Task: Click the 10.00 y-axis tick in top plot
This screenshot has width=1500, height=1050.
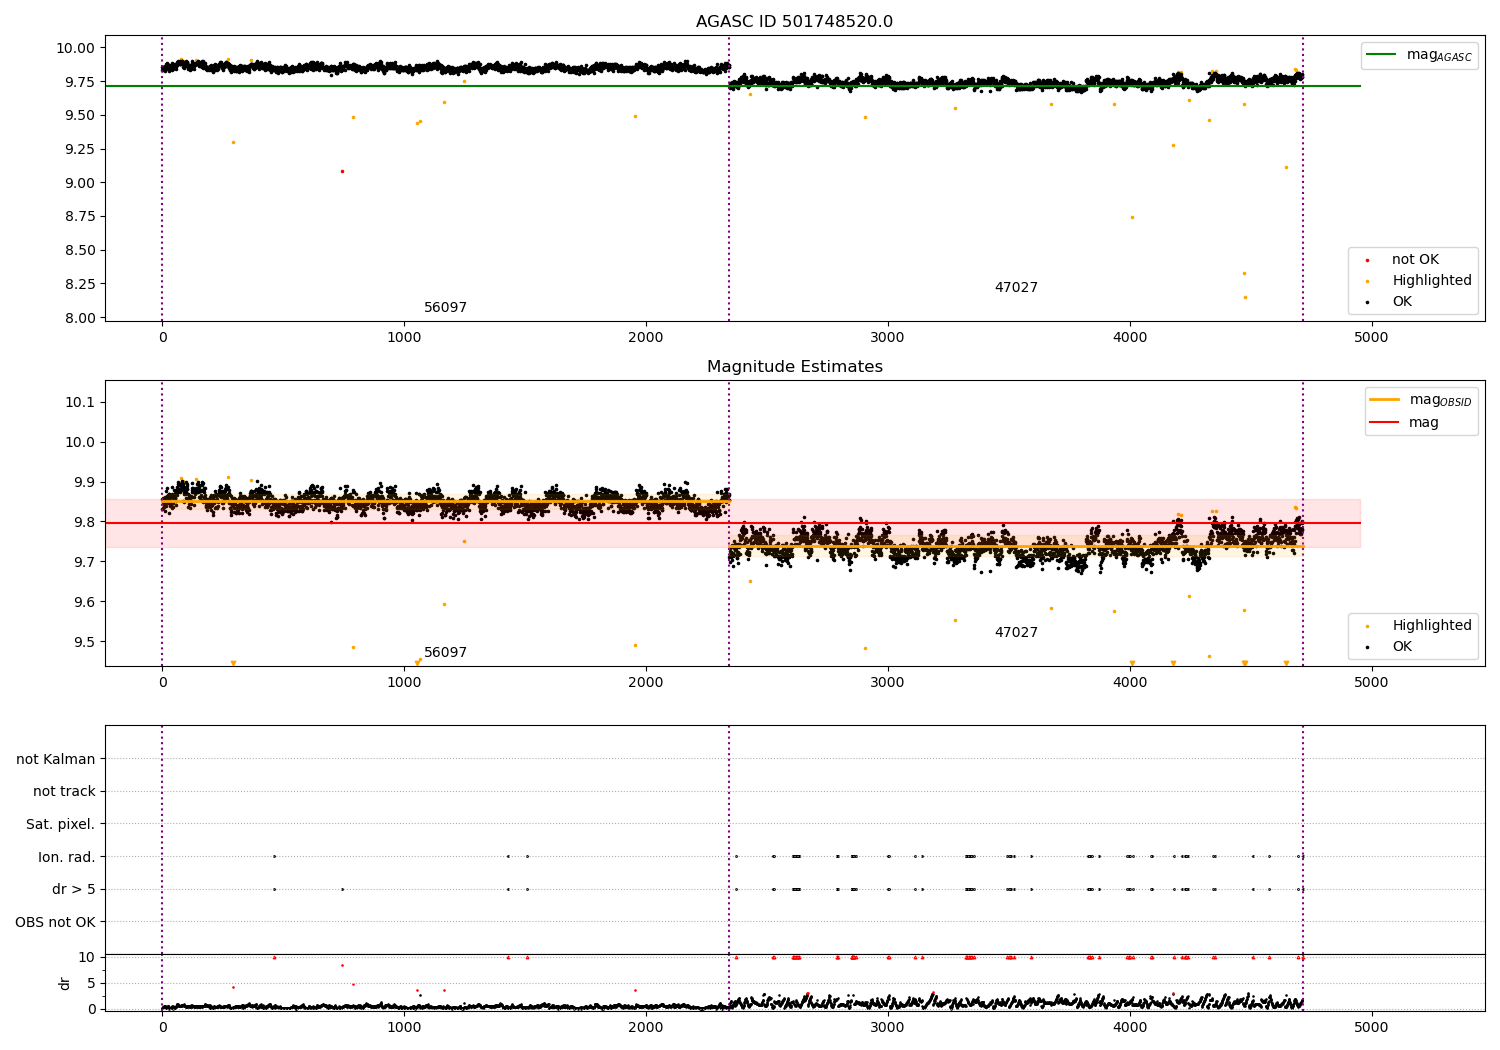Action: pyautogui.click(x=76, y=48)
